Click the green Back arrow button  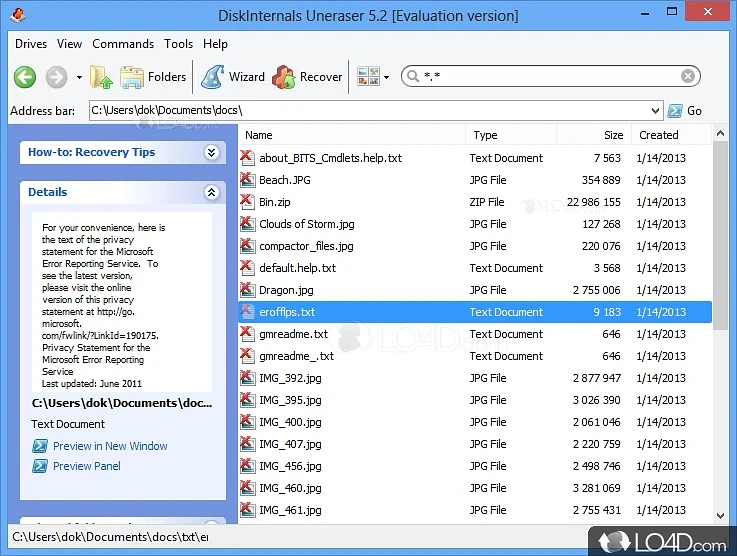(25, 77)
